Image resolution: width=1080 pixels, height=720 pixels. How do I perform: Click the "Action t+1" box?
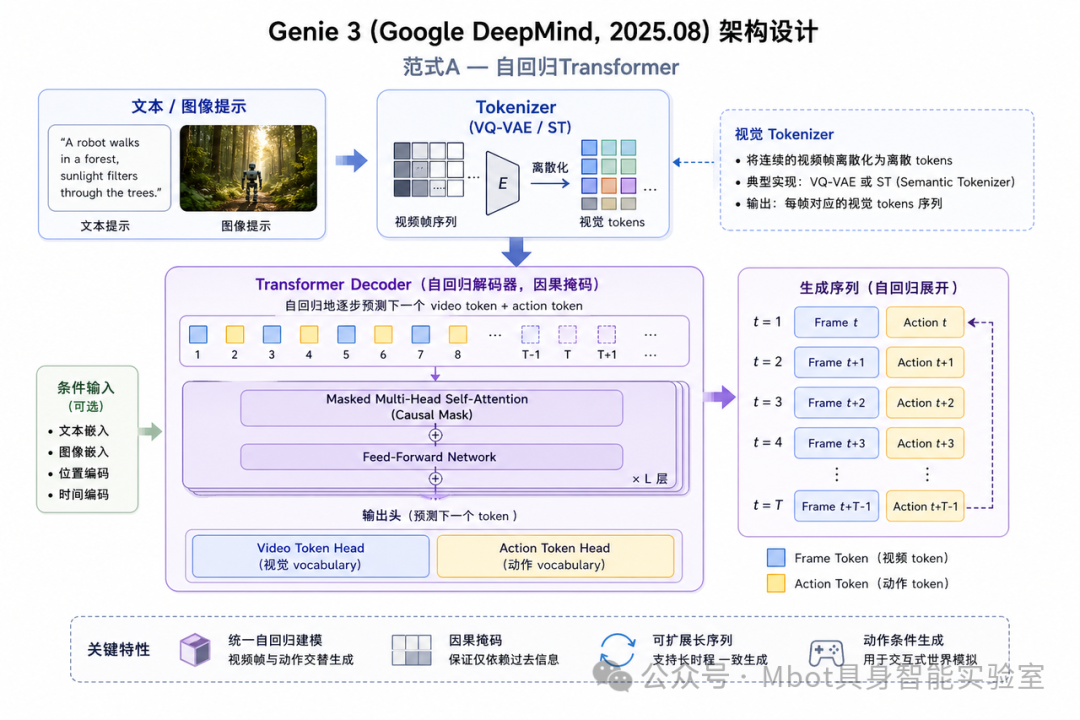click(925, 362)
